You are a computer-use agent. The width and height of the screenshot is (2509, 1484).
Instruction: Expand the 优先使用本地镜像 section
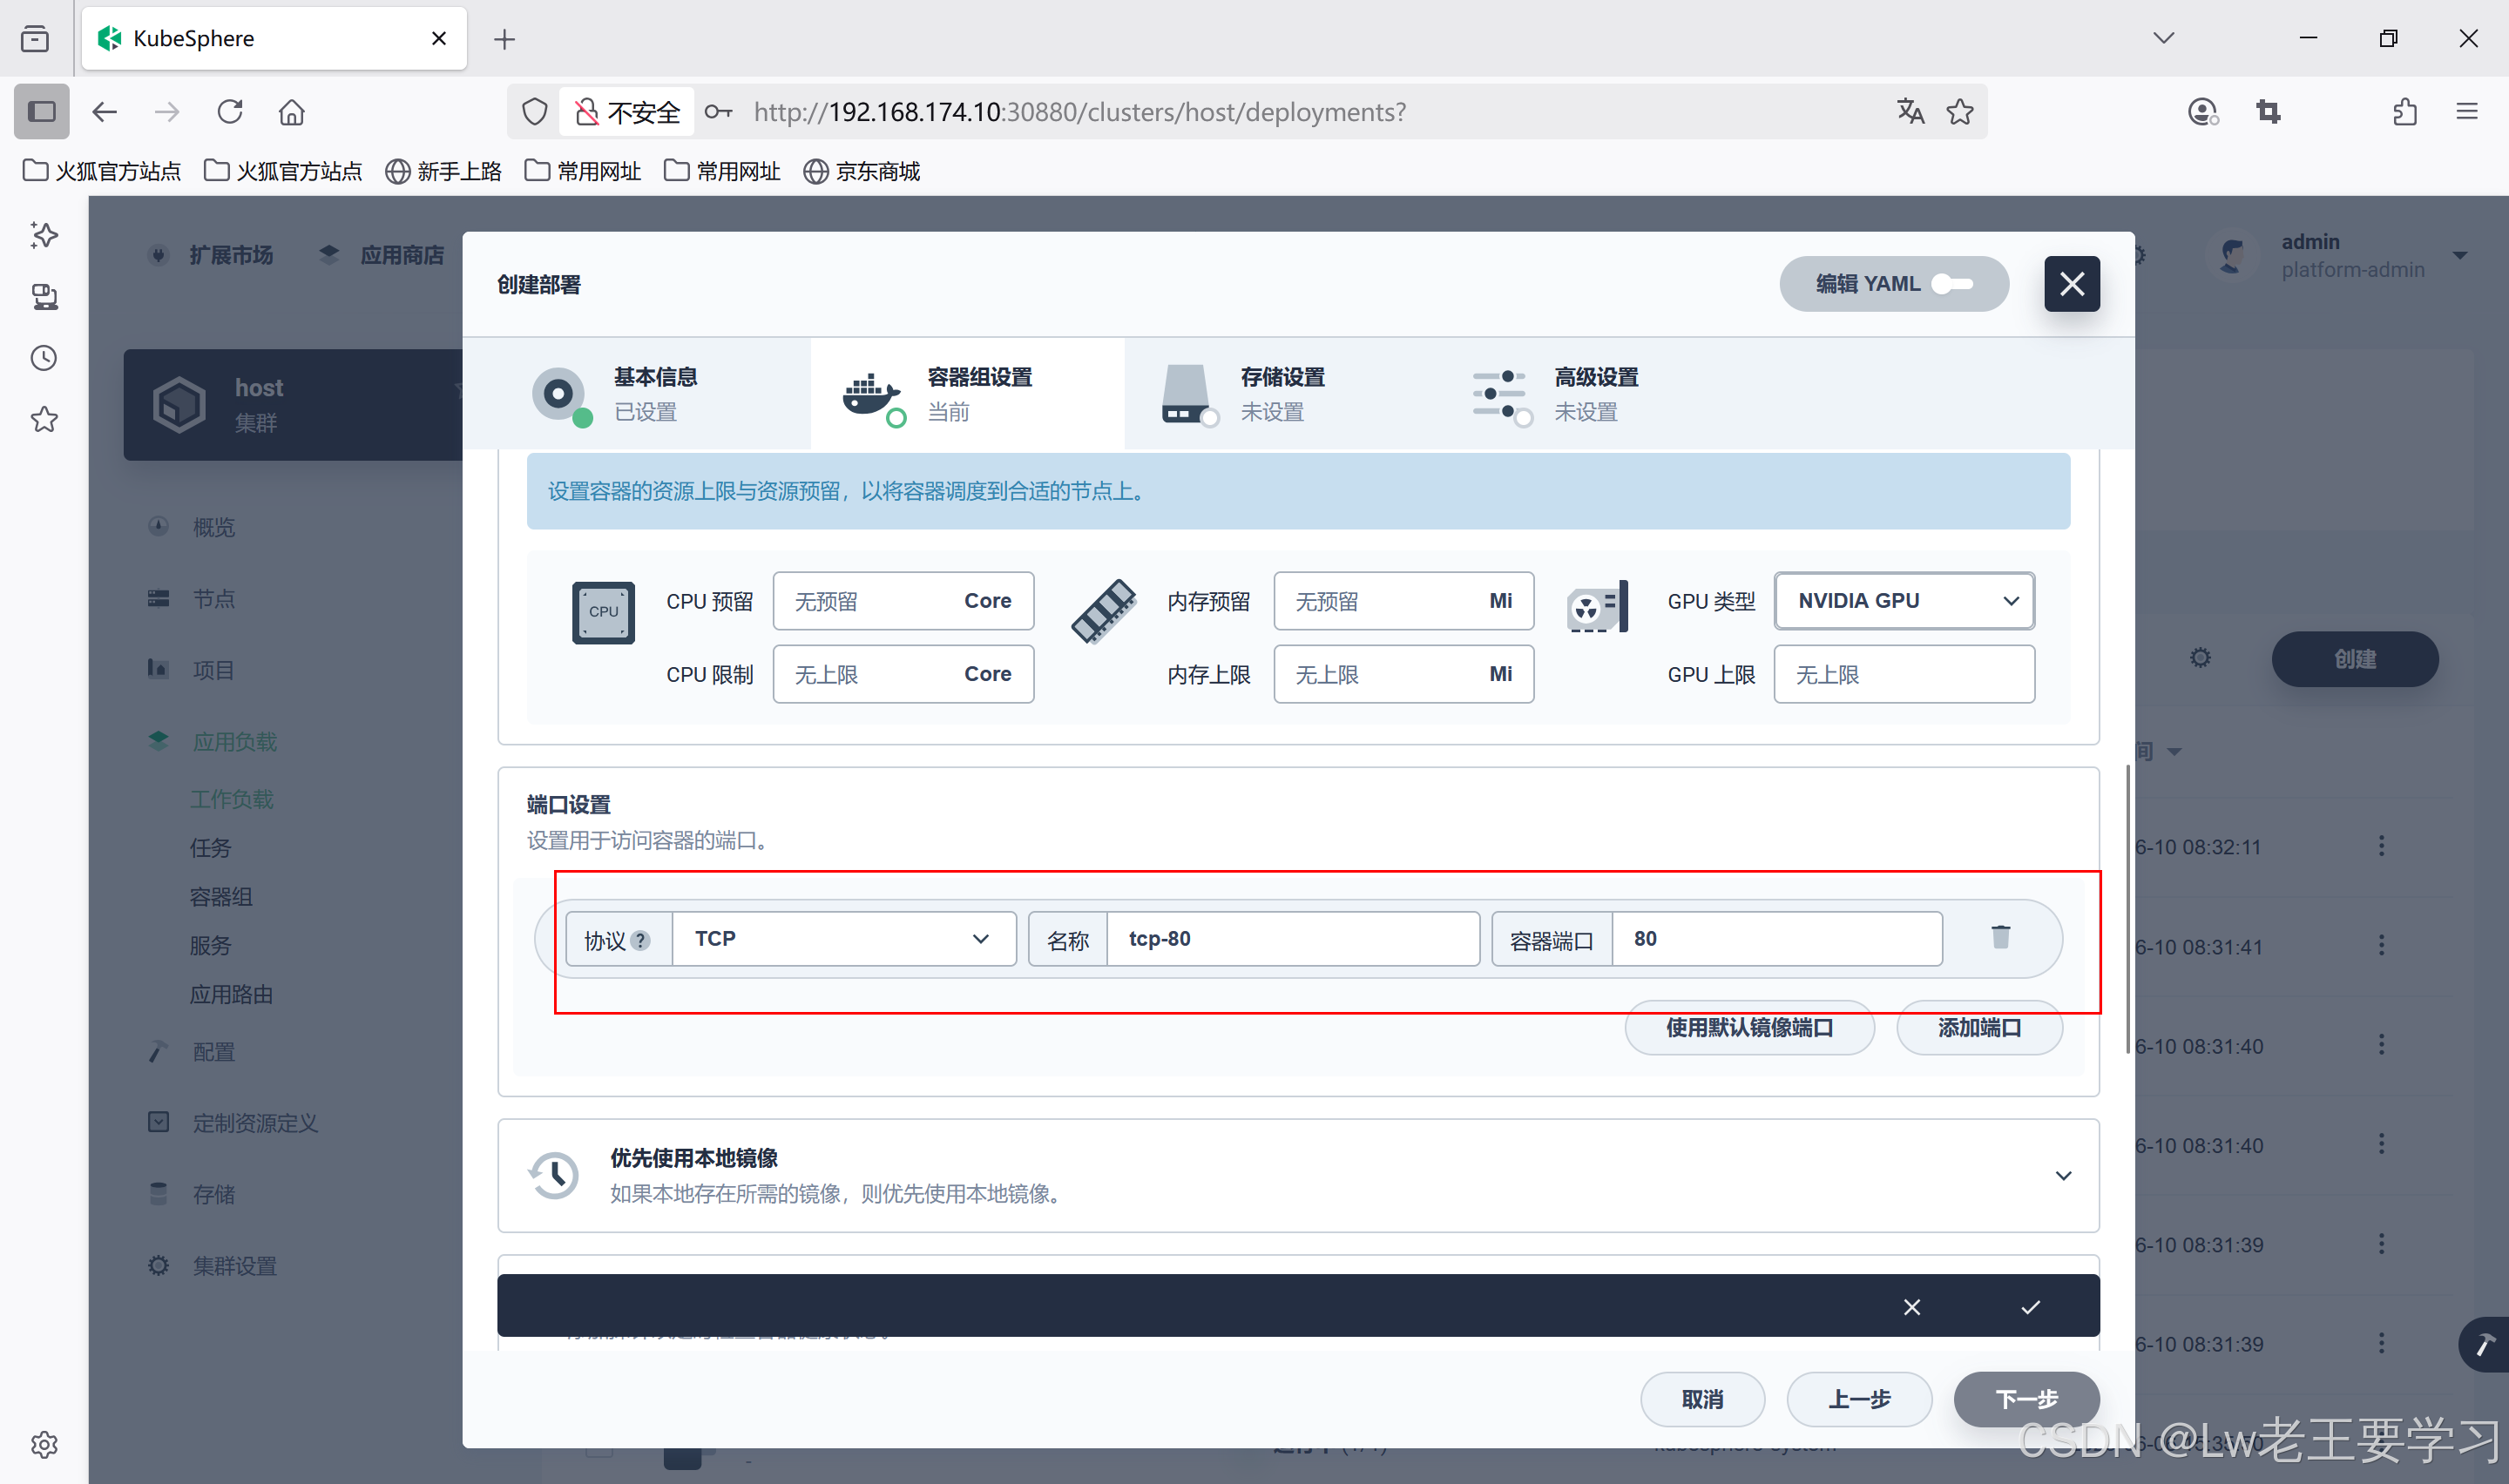pyautogui.click(x=2063, y=1176)
